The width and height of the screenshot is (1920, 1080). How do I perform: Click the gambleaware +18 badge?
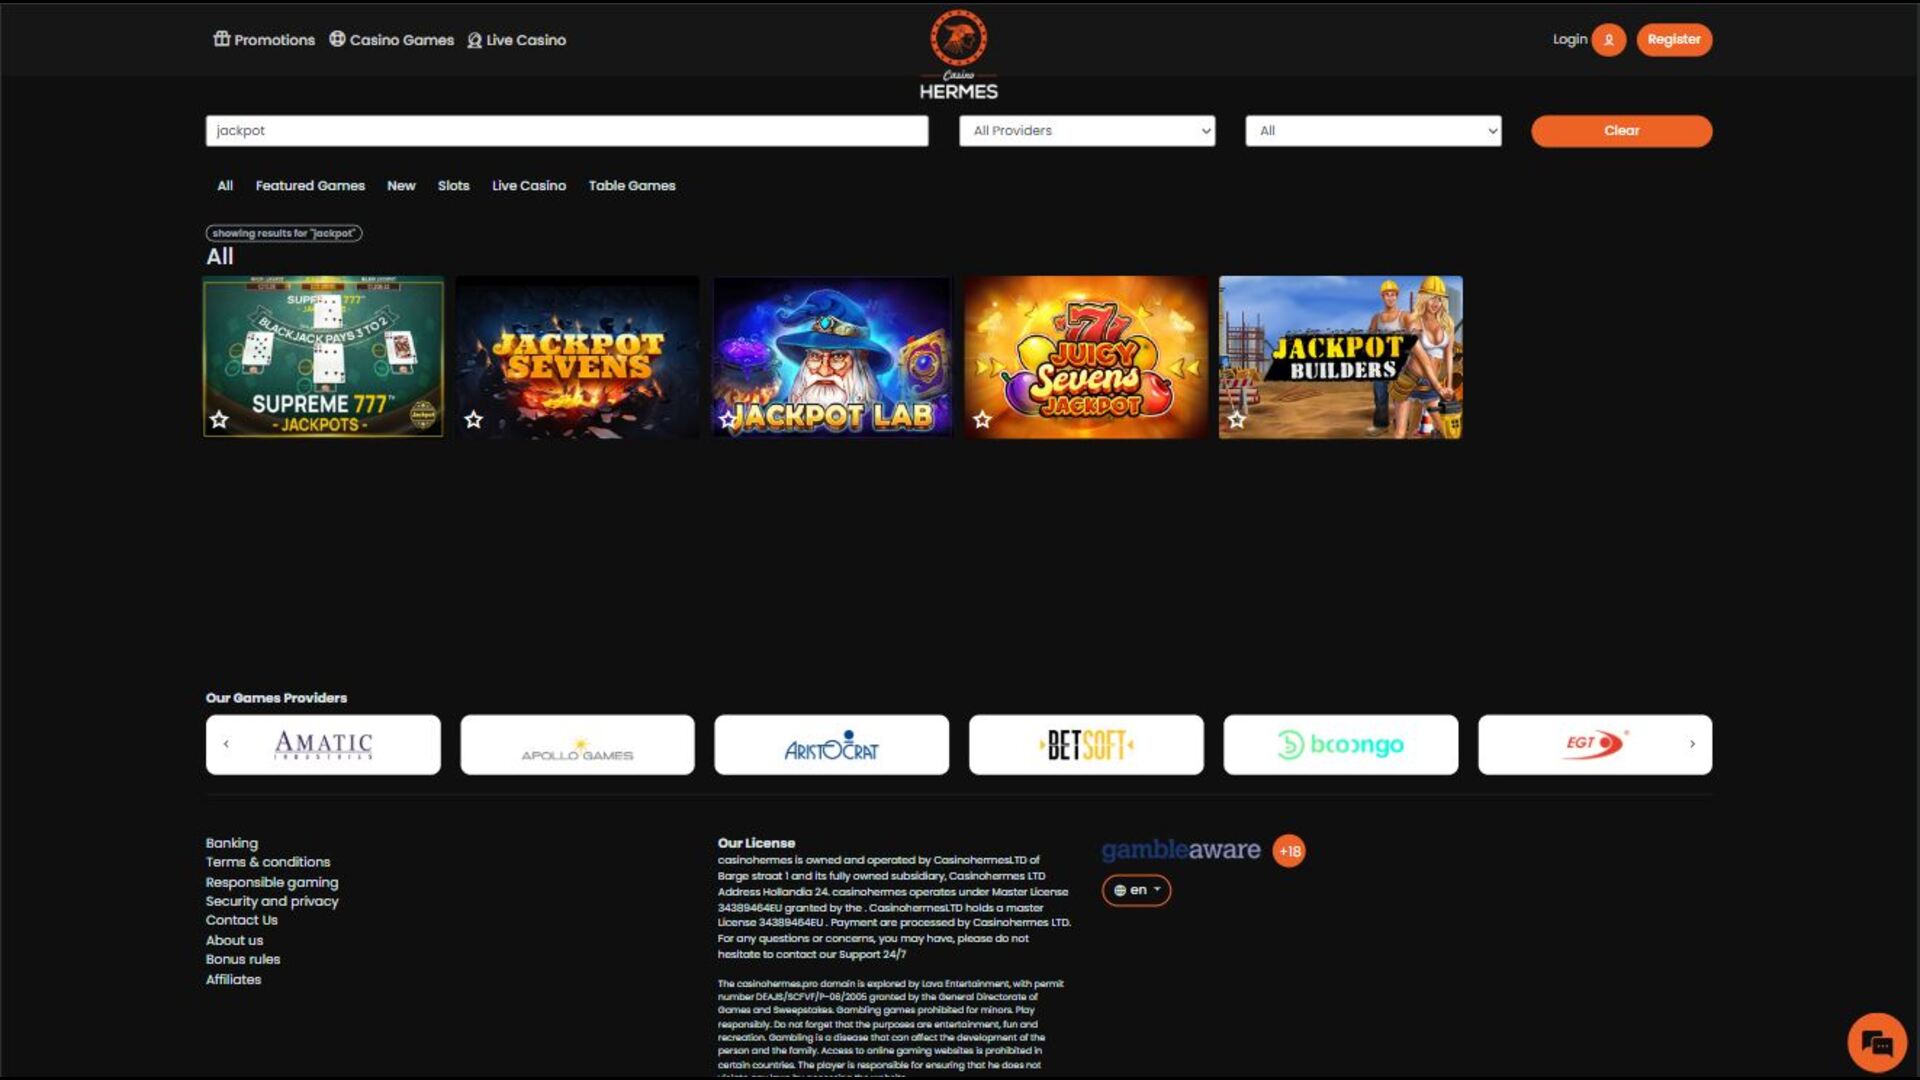click(x=1289, y=850)
